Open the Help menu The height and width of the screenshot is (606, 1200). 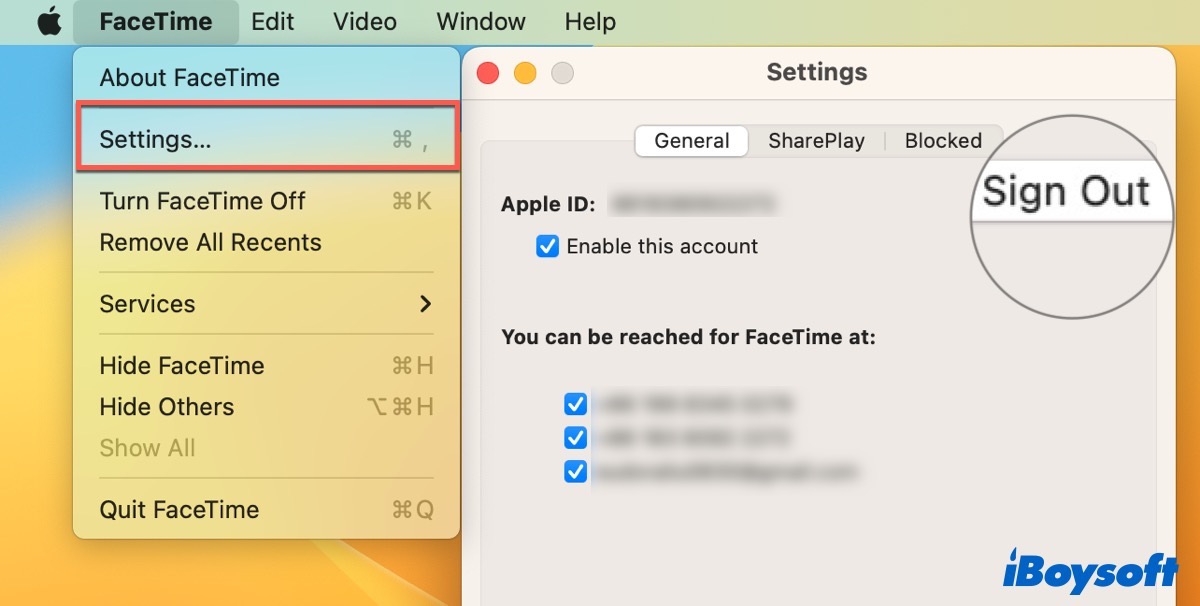[590, 22]
